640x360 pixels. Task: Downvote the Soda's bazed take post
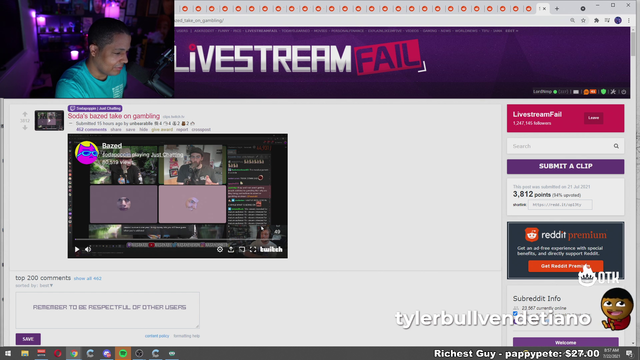25,128
